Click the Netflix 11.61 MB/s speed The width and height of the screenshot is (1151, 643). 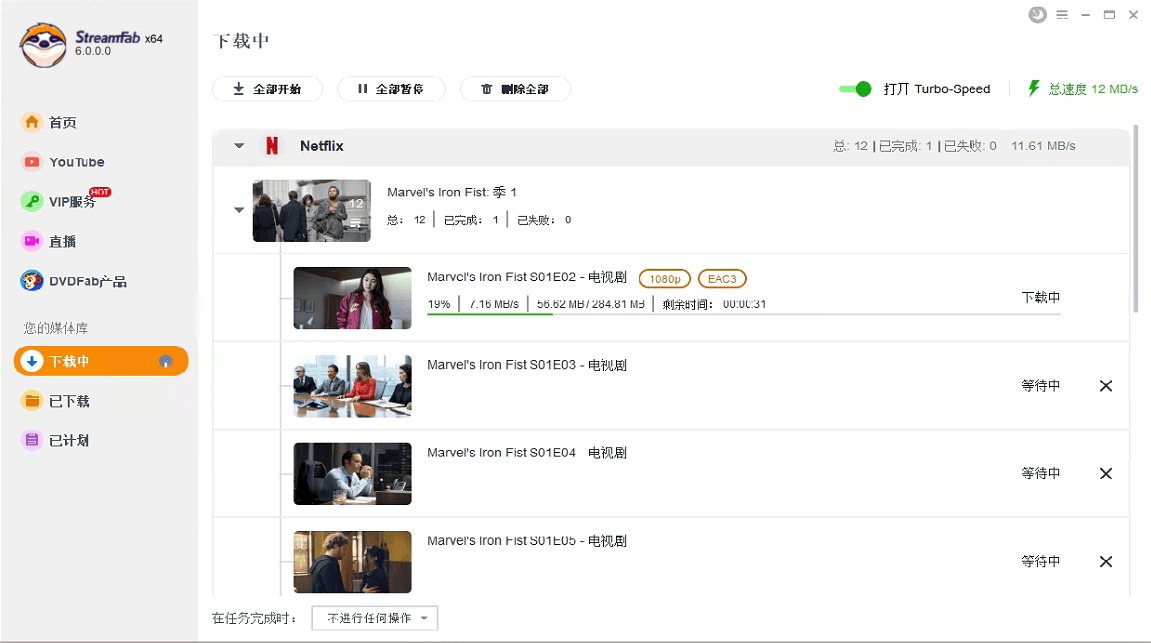click(1043, 146)
